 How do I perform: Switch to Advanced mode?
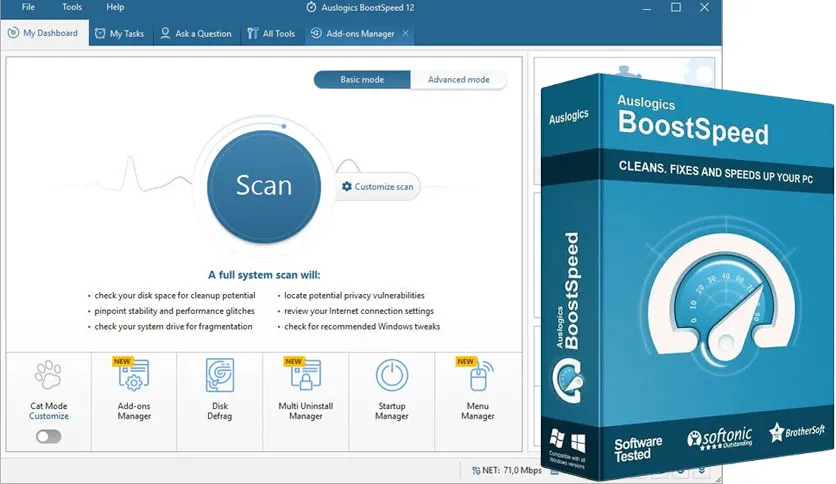(459, 79)
